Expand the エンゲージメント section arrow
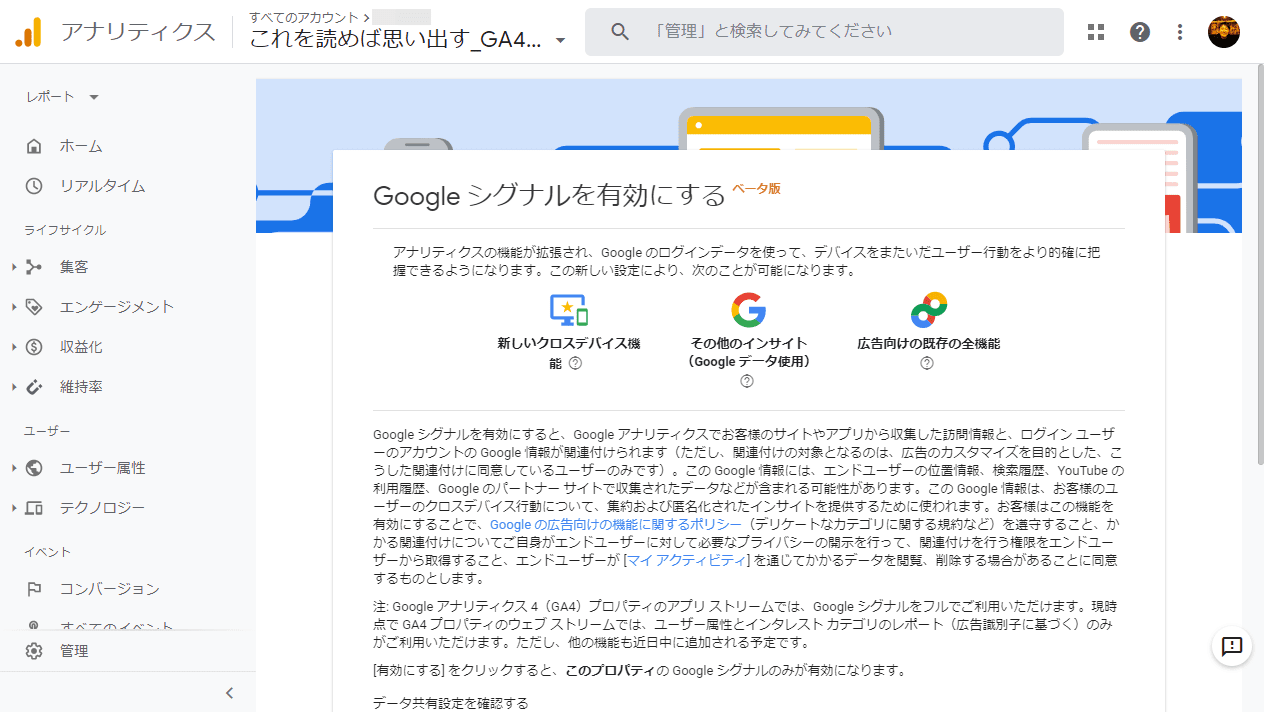This screenshot has width=1264, height=712. (14, 307)
